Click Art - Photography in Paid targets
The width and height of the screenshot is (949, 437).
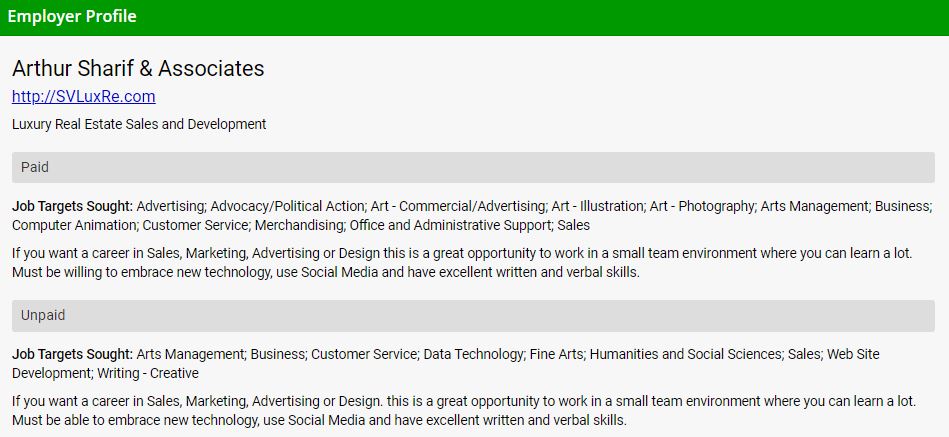[702, 206]
